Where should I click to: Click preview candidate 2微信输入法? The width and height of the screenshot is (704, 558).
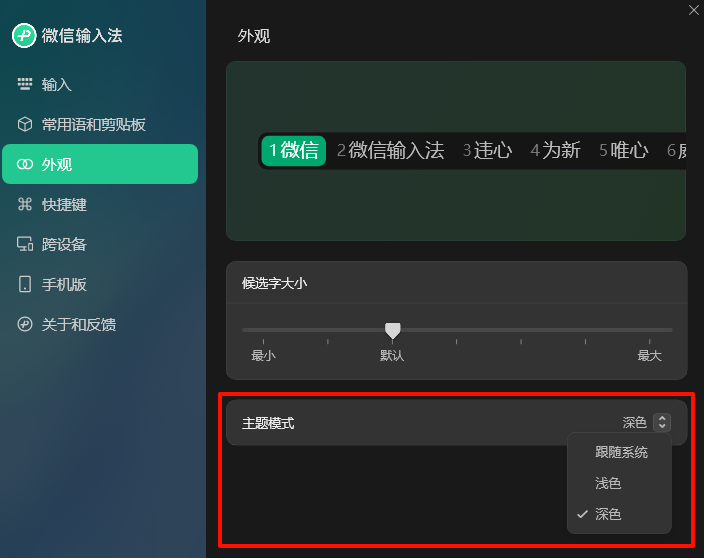pyautogui.click(x=391, y=150)
